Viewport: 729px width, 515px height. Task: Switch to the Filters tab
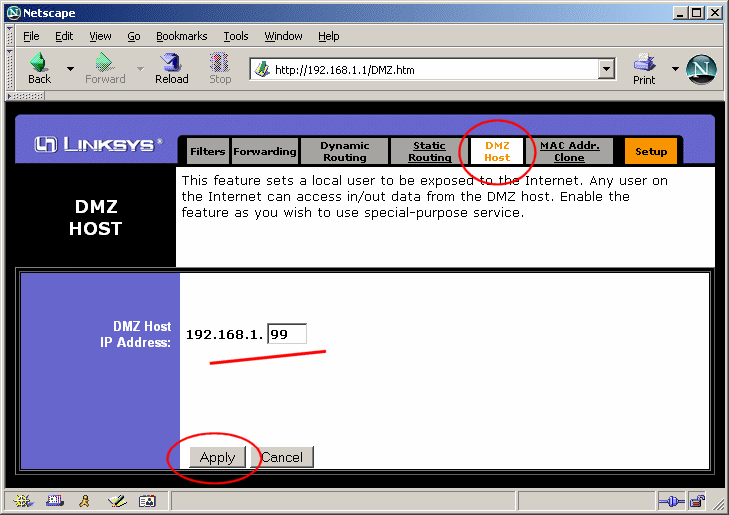pyautogui.click(x=207, y=151)
